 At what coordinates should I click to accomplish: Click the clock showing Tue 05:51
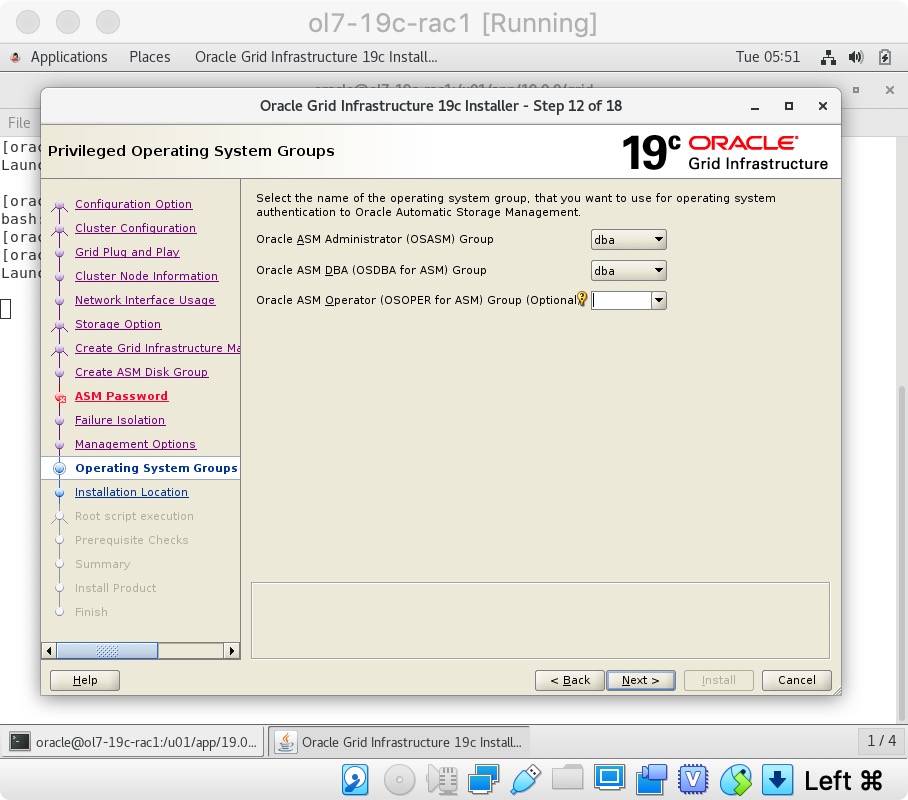[767, 57]
